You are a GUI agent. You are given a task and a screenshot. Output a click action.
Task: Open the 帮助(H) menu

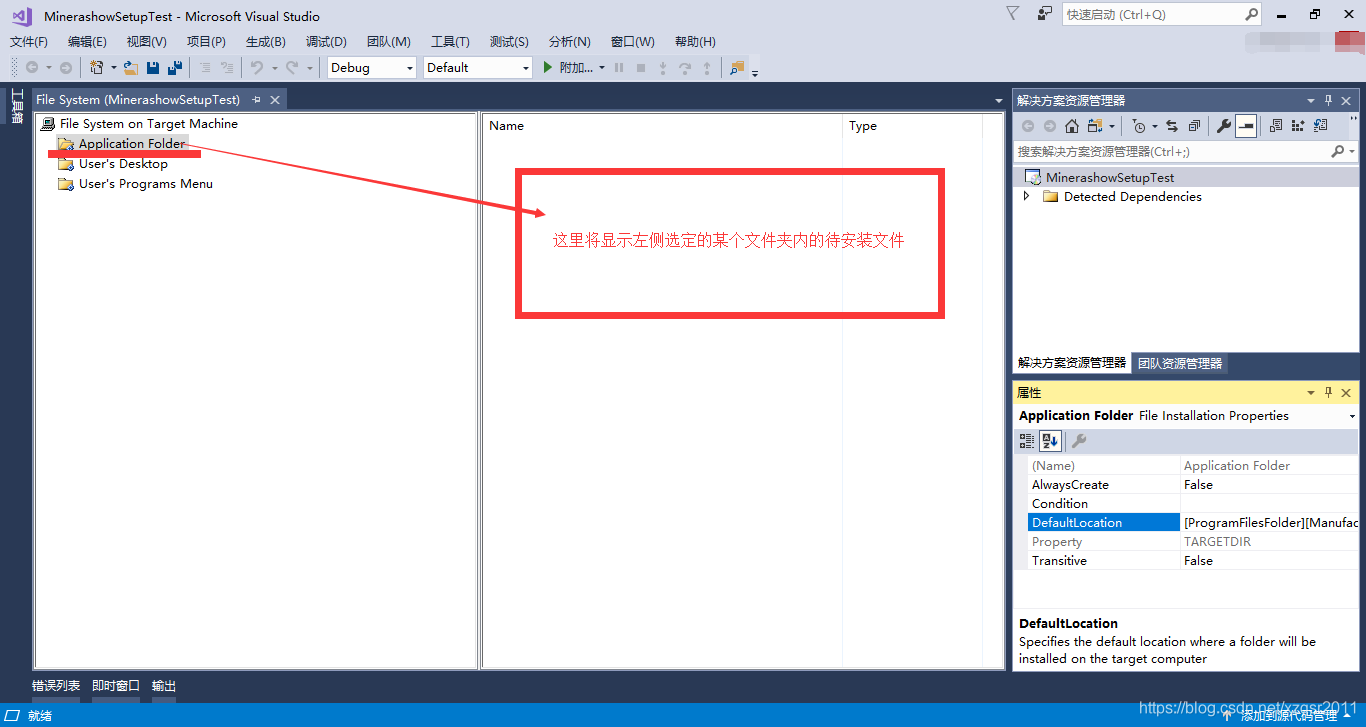(695, 42)
